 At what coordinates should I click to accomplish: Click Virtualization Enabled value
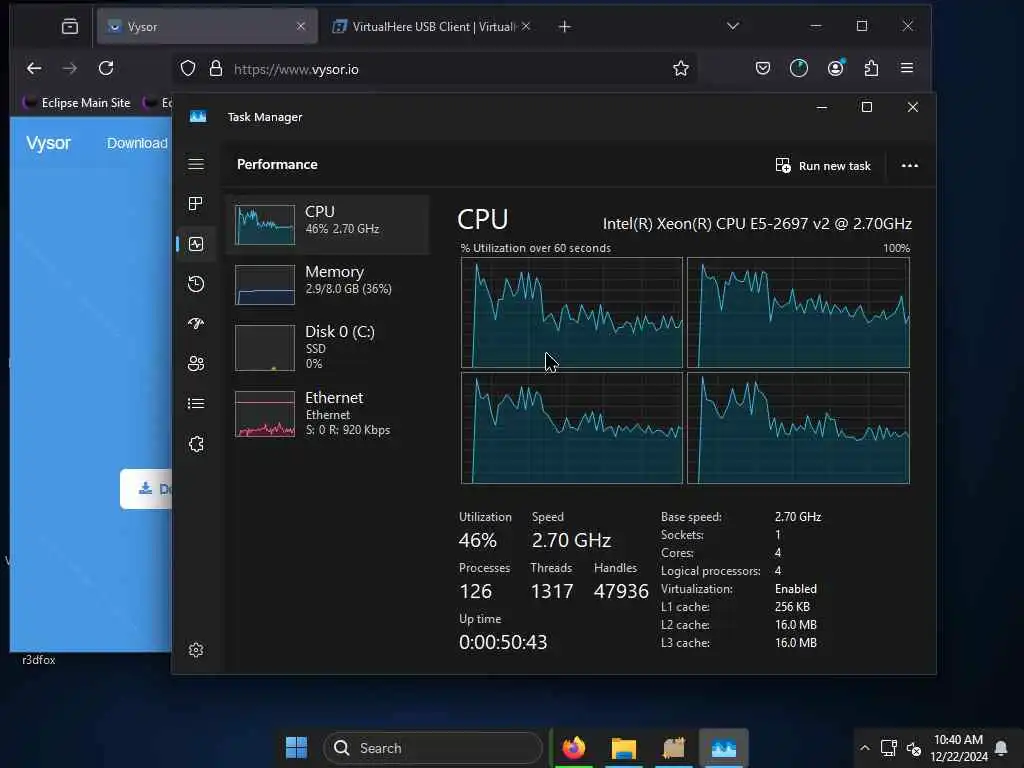click(795, 588)
